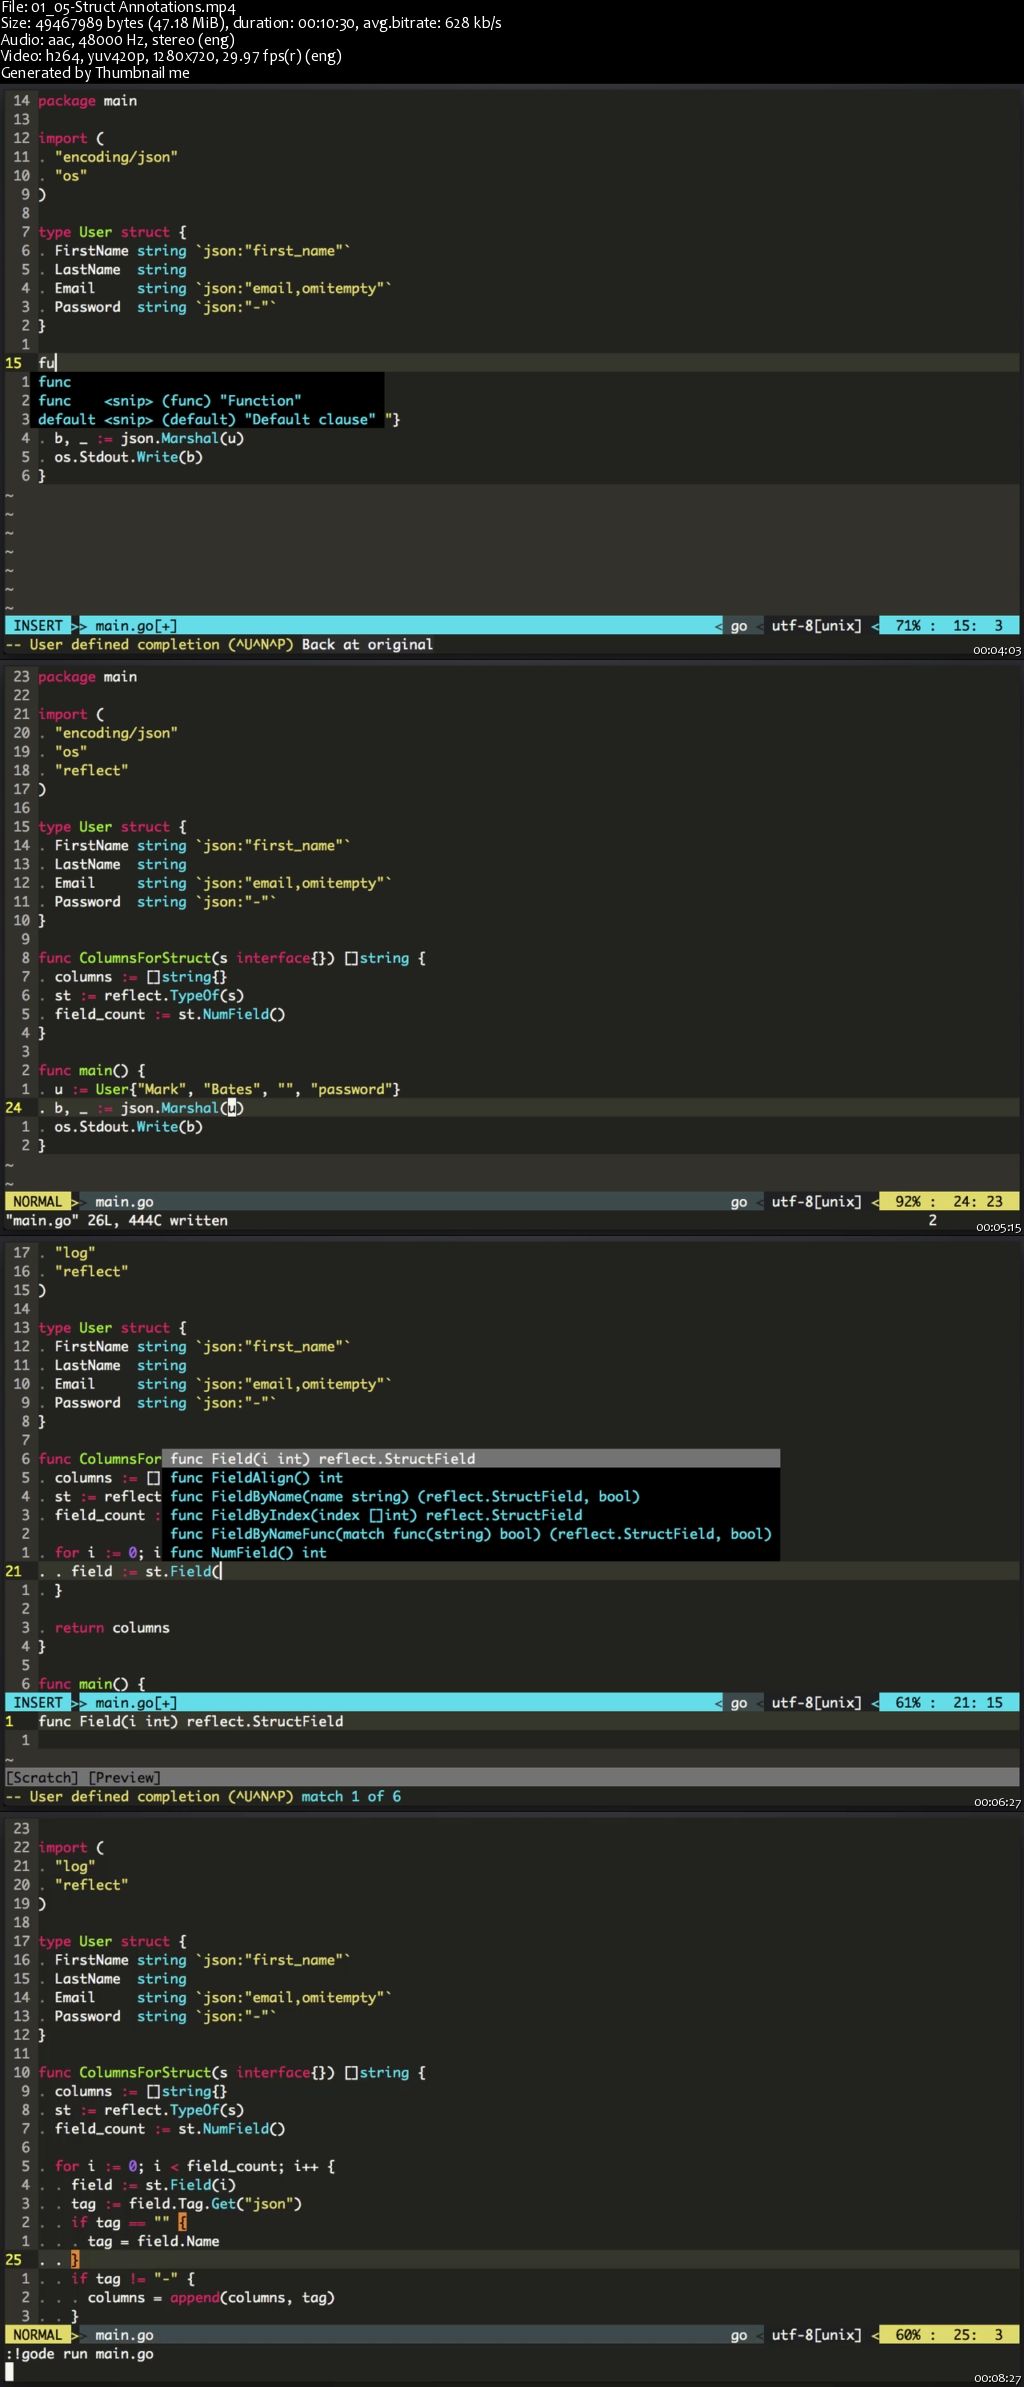Click the '15: 3' cursor position indicator

[978, 626]
